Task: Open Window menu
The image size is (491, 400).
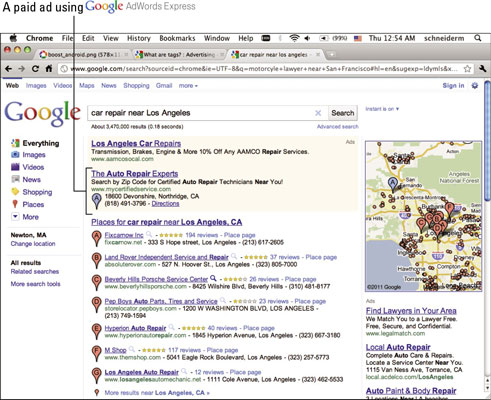Action: point(217,38)
